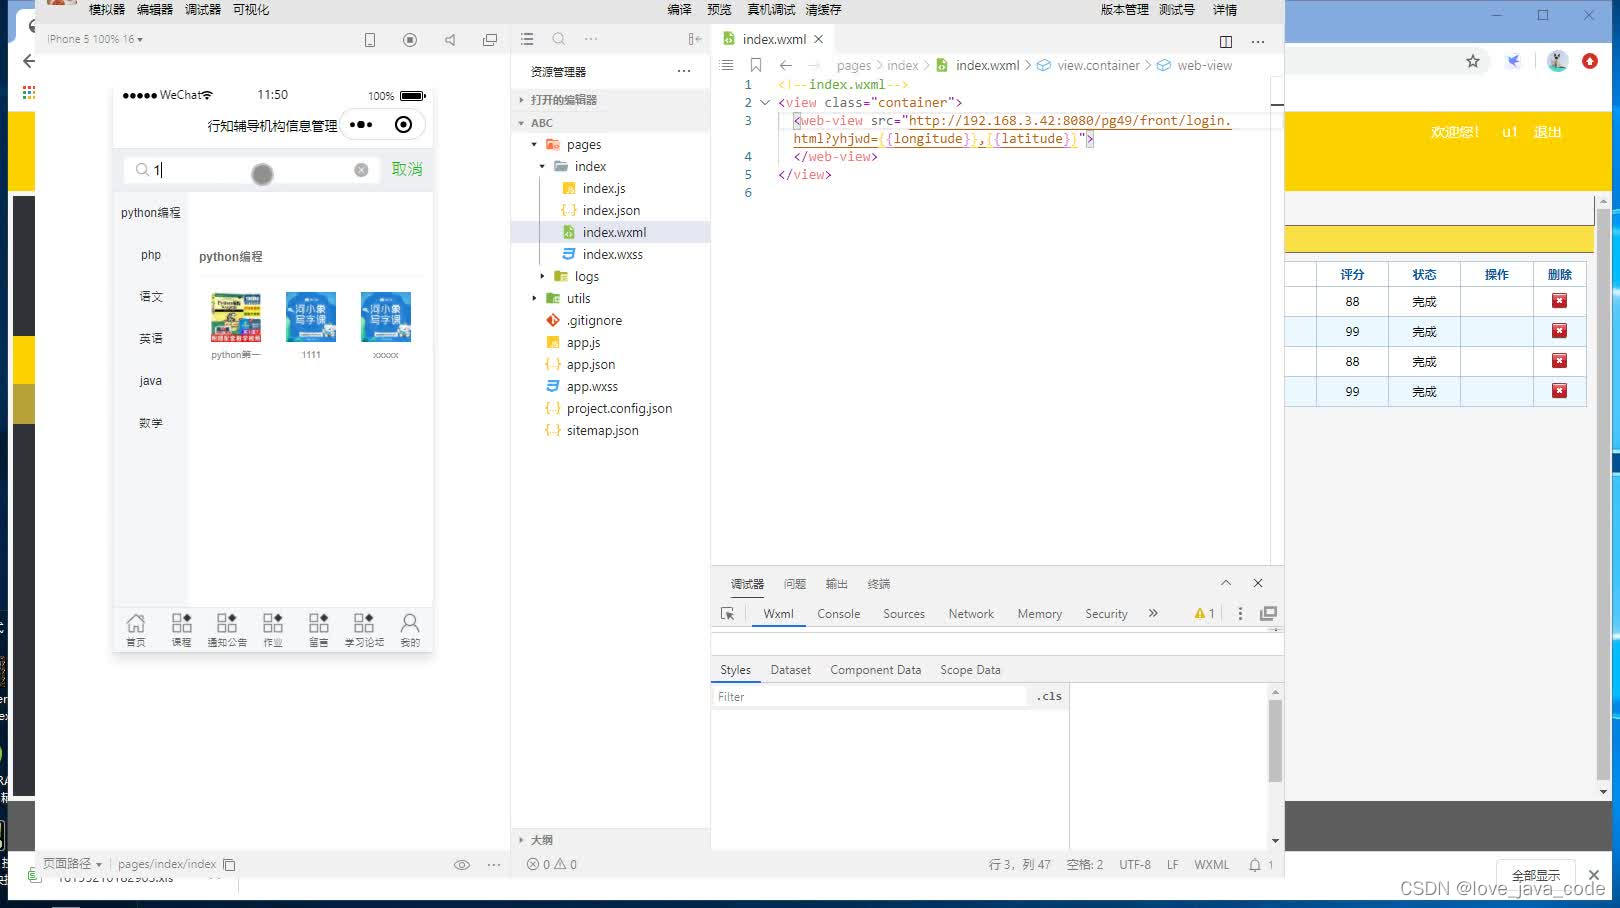The image size is (1620, 908).
Task: Open the DevTools warning count indicator
Action: point(1204,614)
